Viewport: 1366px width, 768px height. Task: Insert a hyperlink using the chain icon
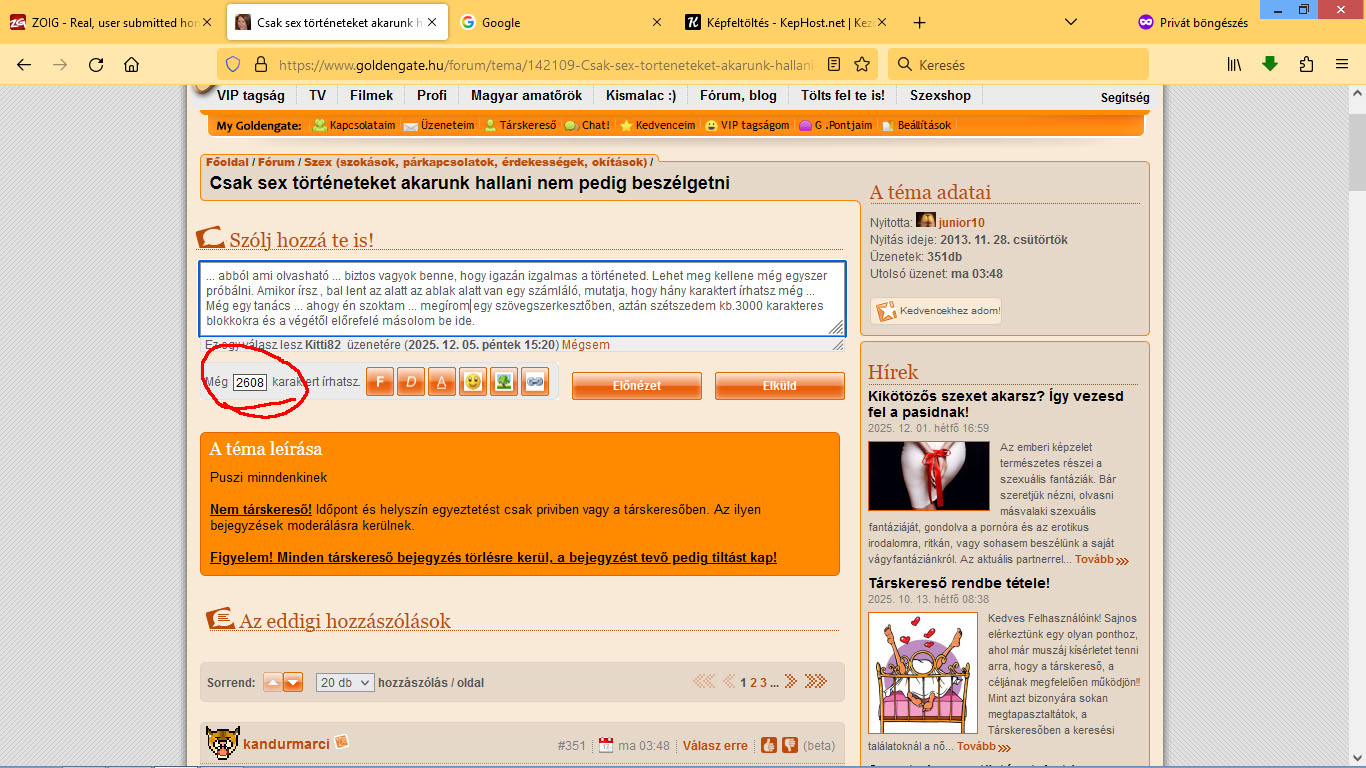coord(535,383)
